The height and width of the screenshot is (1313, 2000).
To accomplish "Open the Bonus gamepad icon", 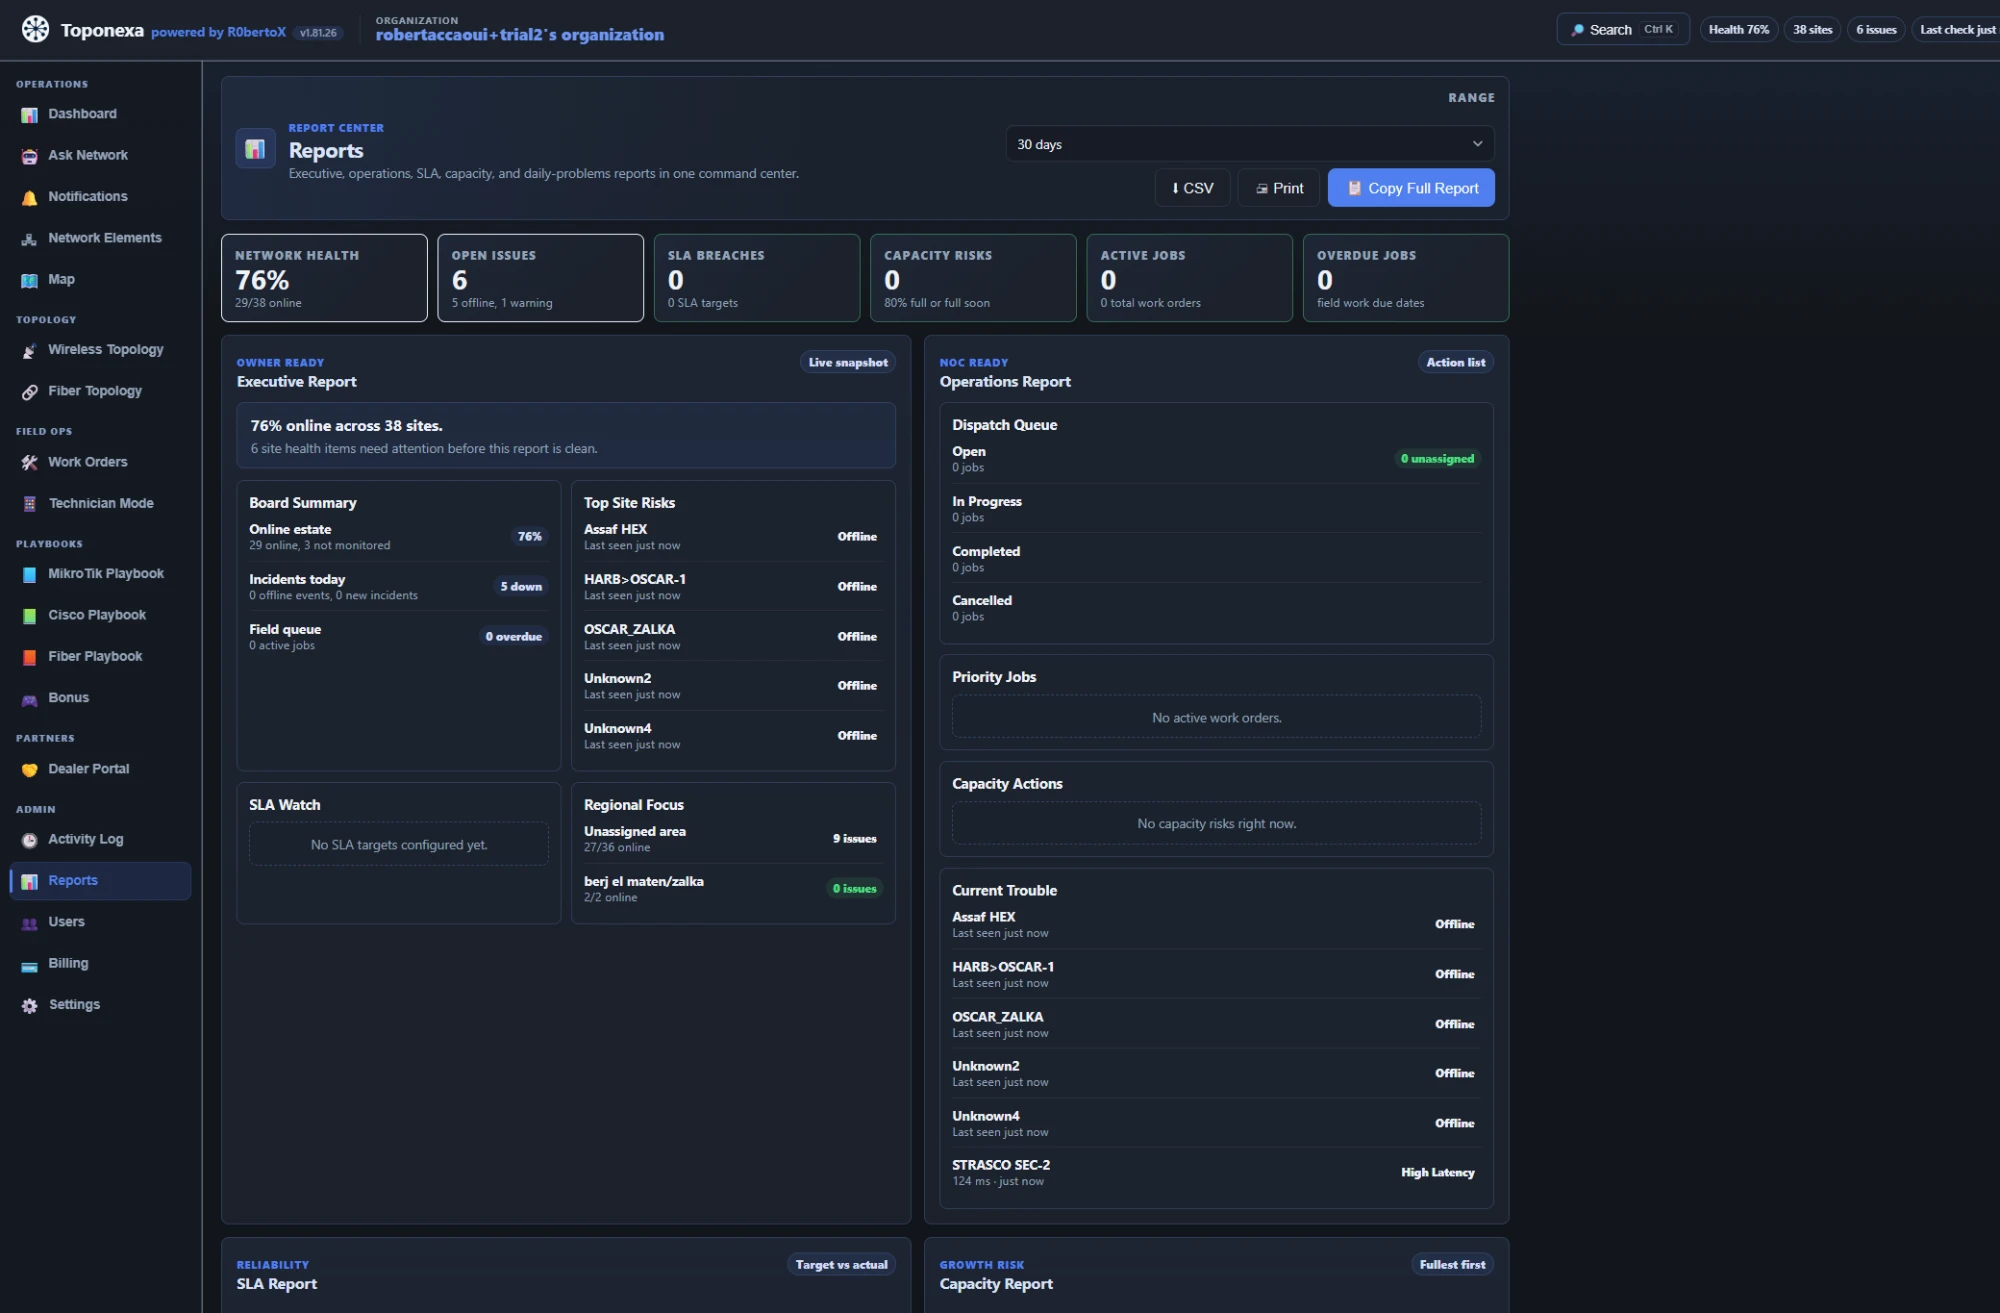I will point(29,699).
